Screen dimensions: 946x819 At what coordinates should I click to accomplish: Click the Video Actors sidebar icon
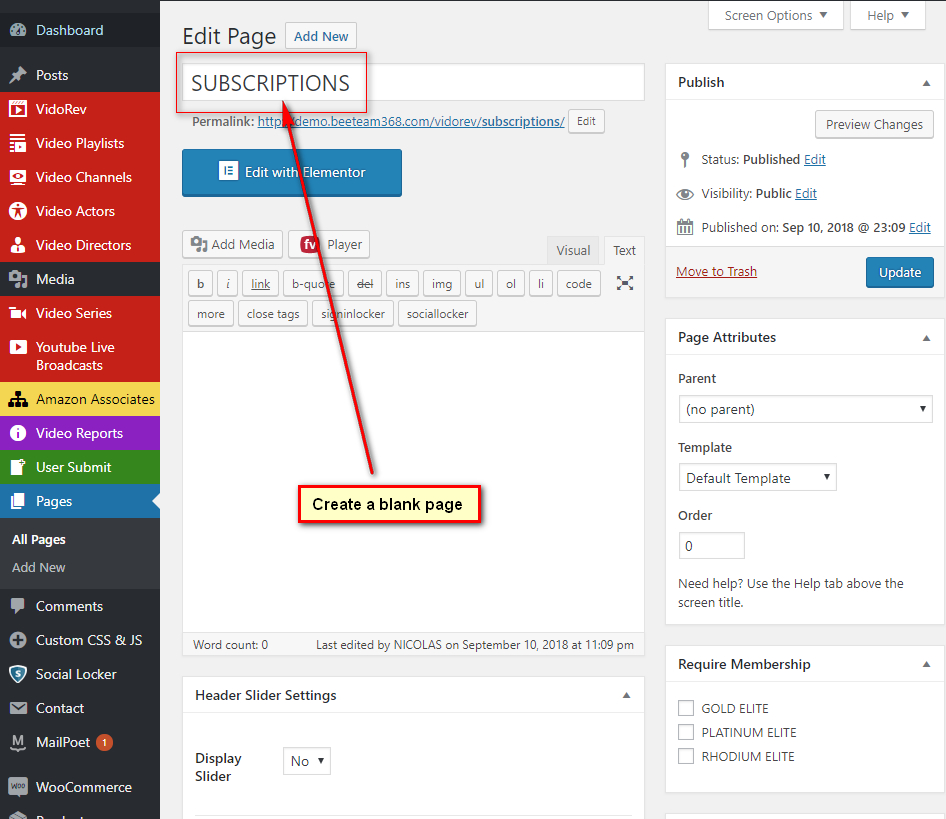(18, 211)
